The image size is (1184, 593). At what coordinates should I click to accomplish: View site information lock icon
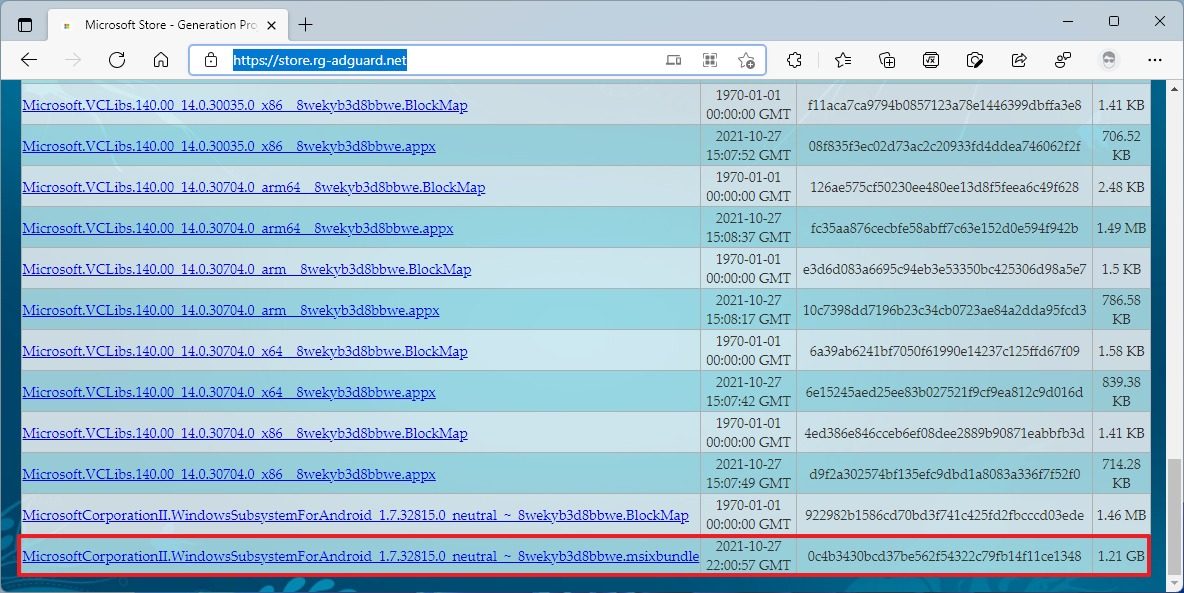click(x=211, y=60)
